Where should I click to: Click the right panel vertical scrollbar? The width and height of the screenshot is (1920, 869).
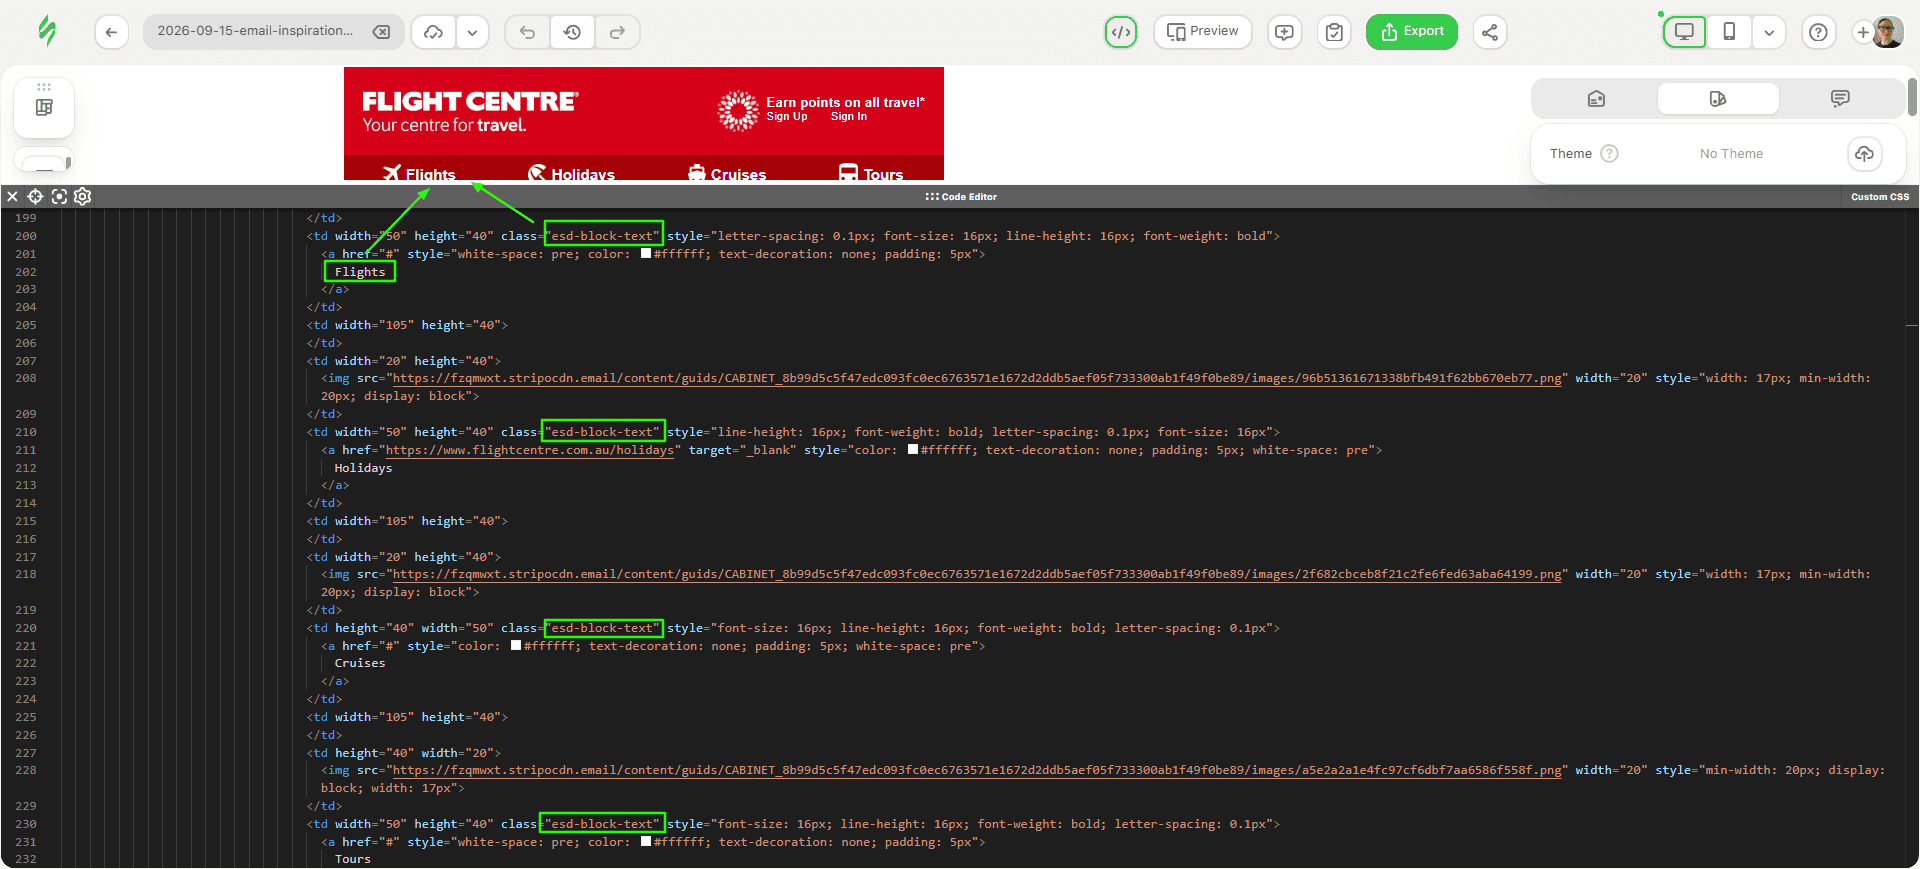(x=1912, y=98)
